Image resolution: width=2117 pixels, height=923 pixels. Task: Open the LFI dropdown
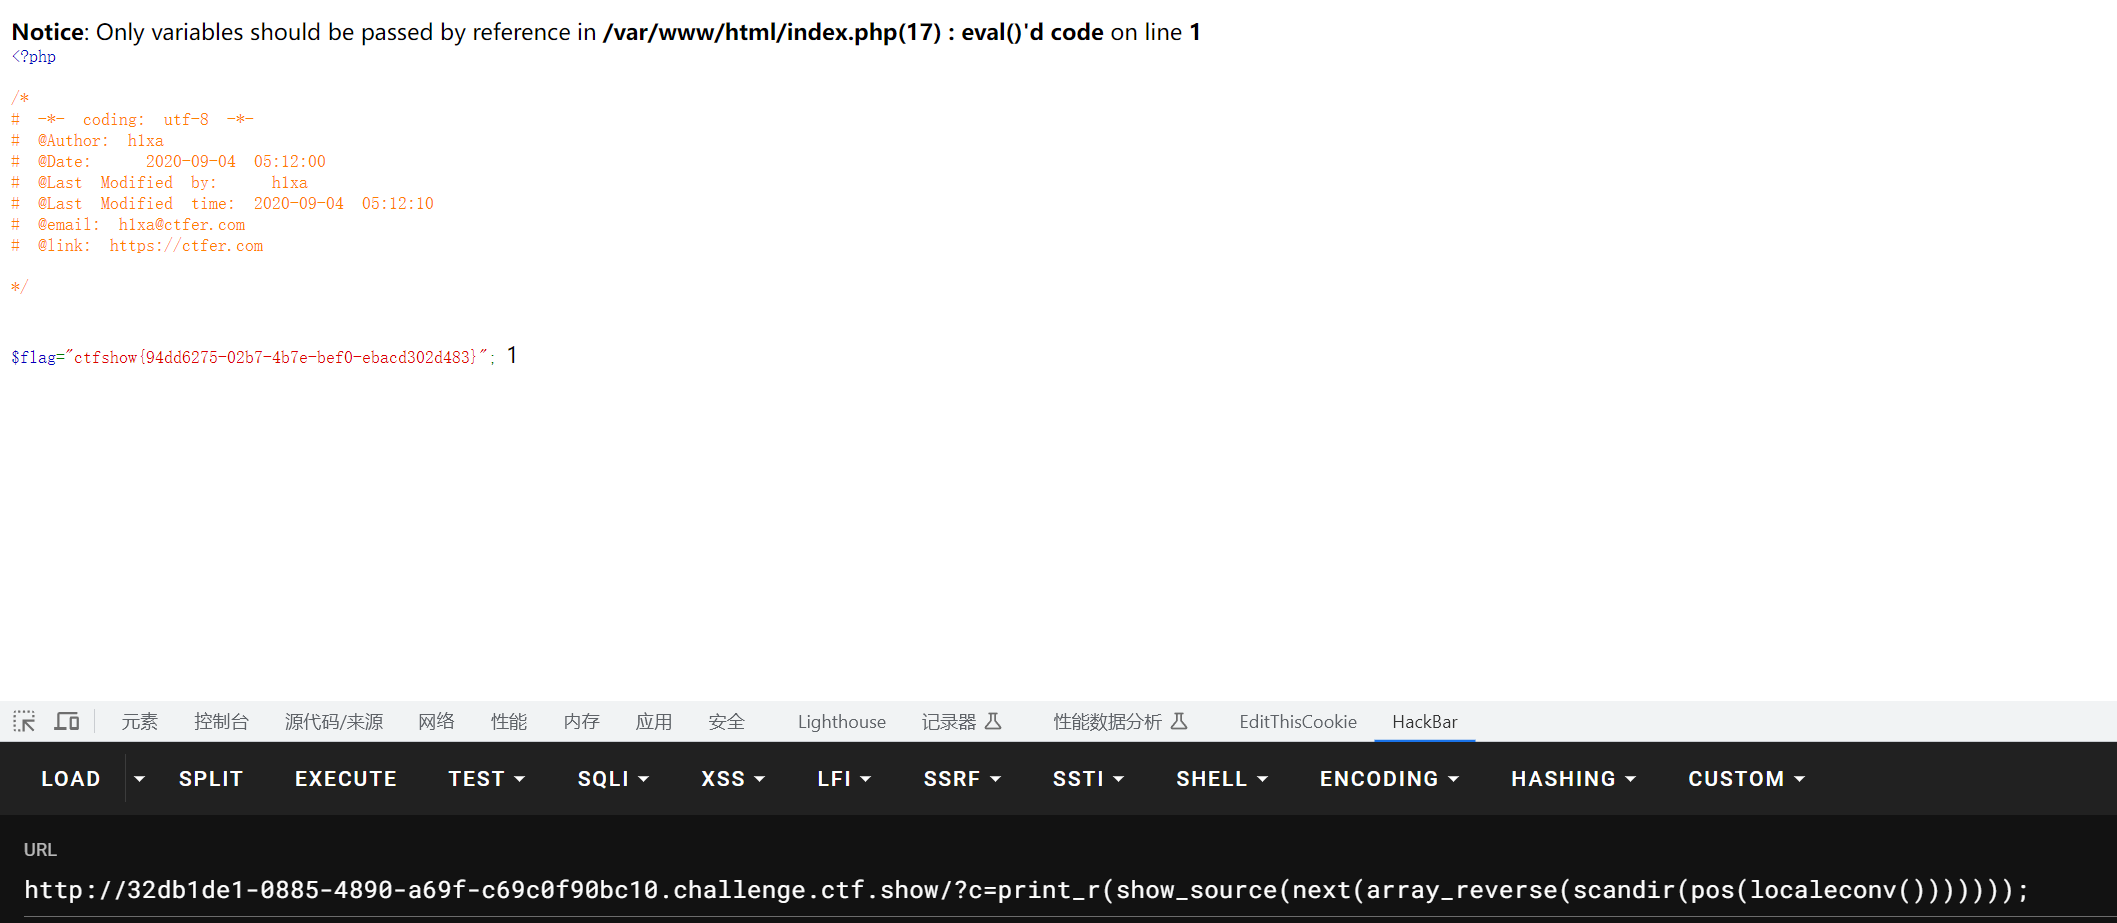click(844, 779)
